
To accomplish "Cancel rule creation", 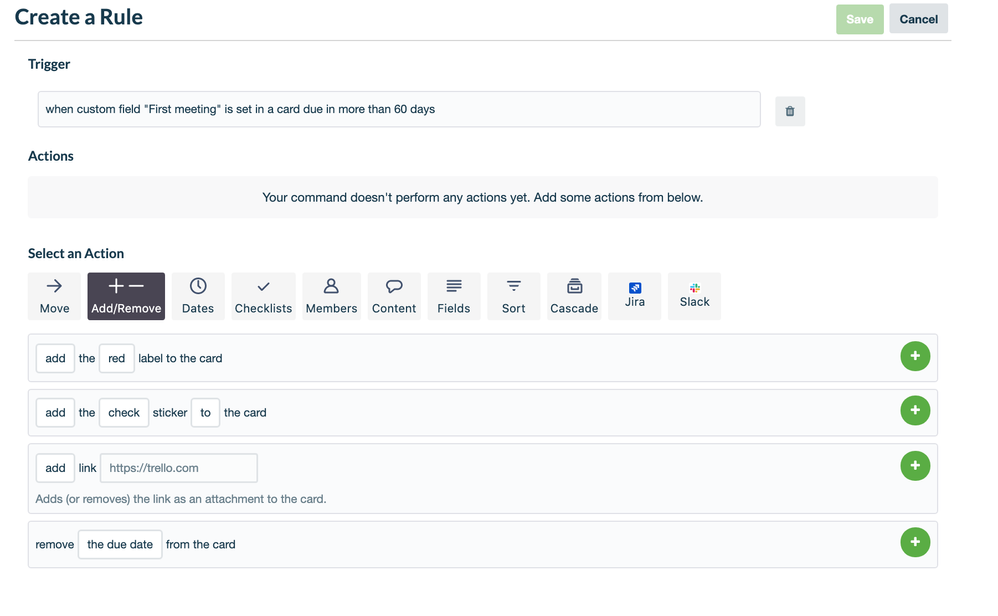I will (917, 18).
